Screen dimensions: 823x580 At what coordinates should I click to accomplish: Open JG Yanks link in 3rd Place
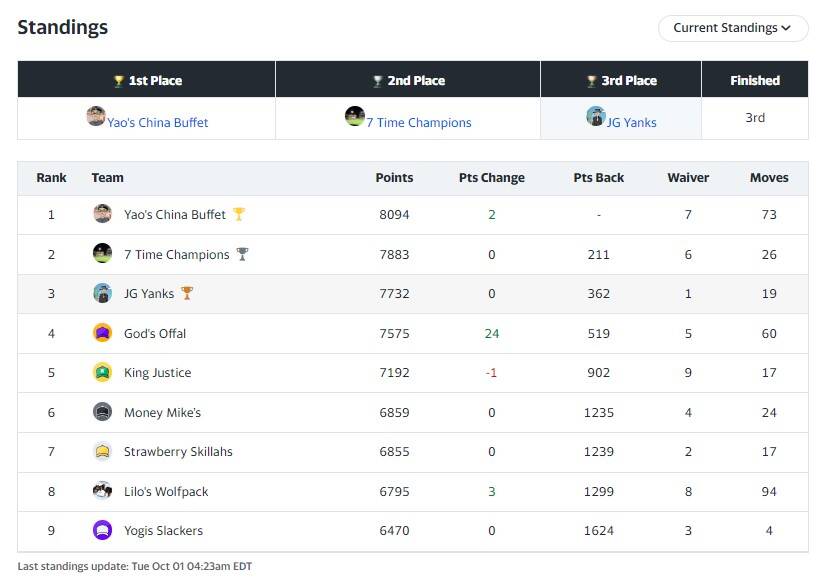tap(631, 123)
